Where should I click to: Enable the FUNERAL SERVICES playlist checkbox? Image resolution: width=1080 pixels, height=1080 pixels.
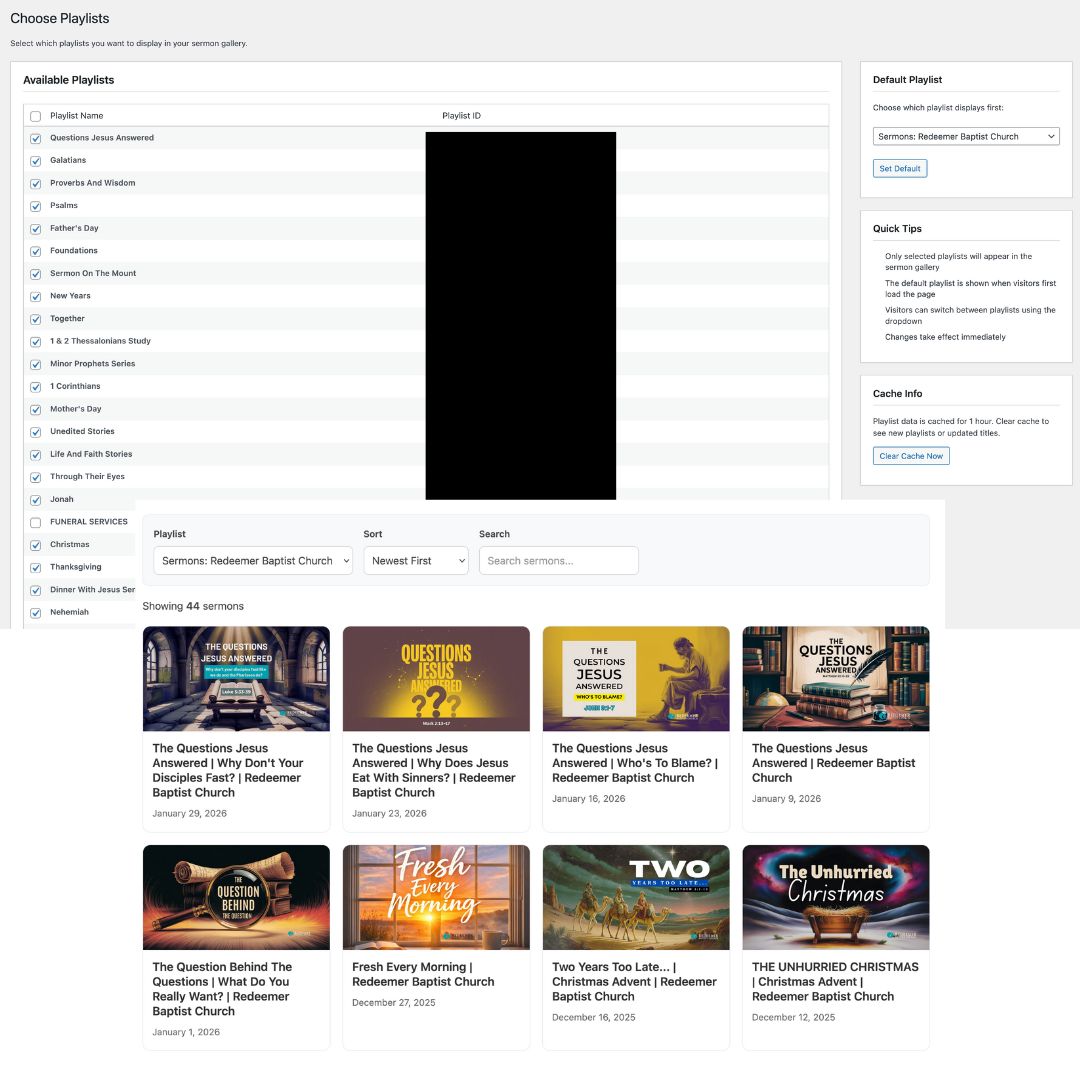36,523
